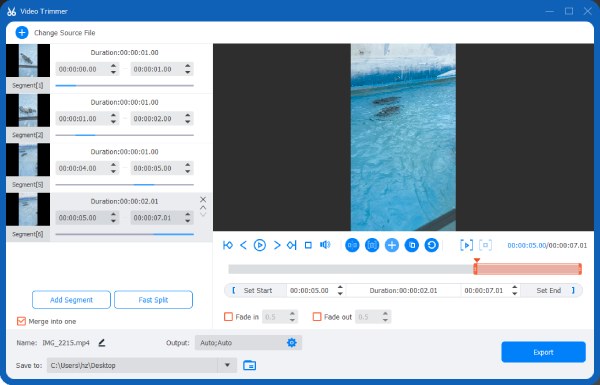Viewport: 600px width, 385px height.
Task: Adjust Segment[6] end time stepper
Action: click(x=188, y=218)
